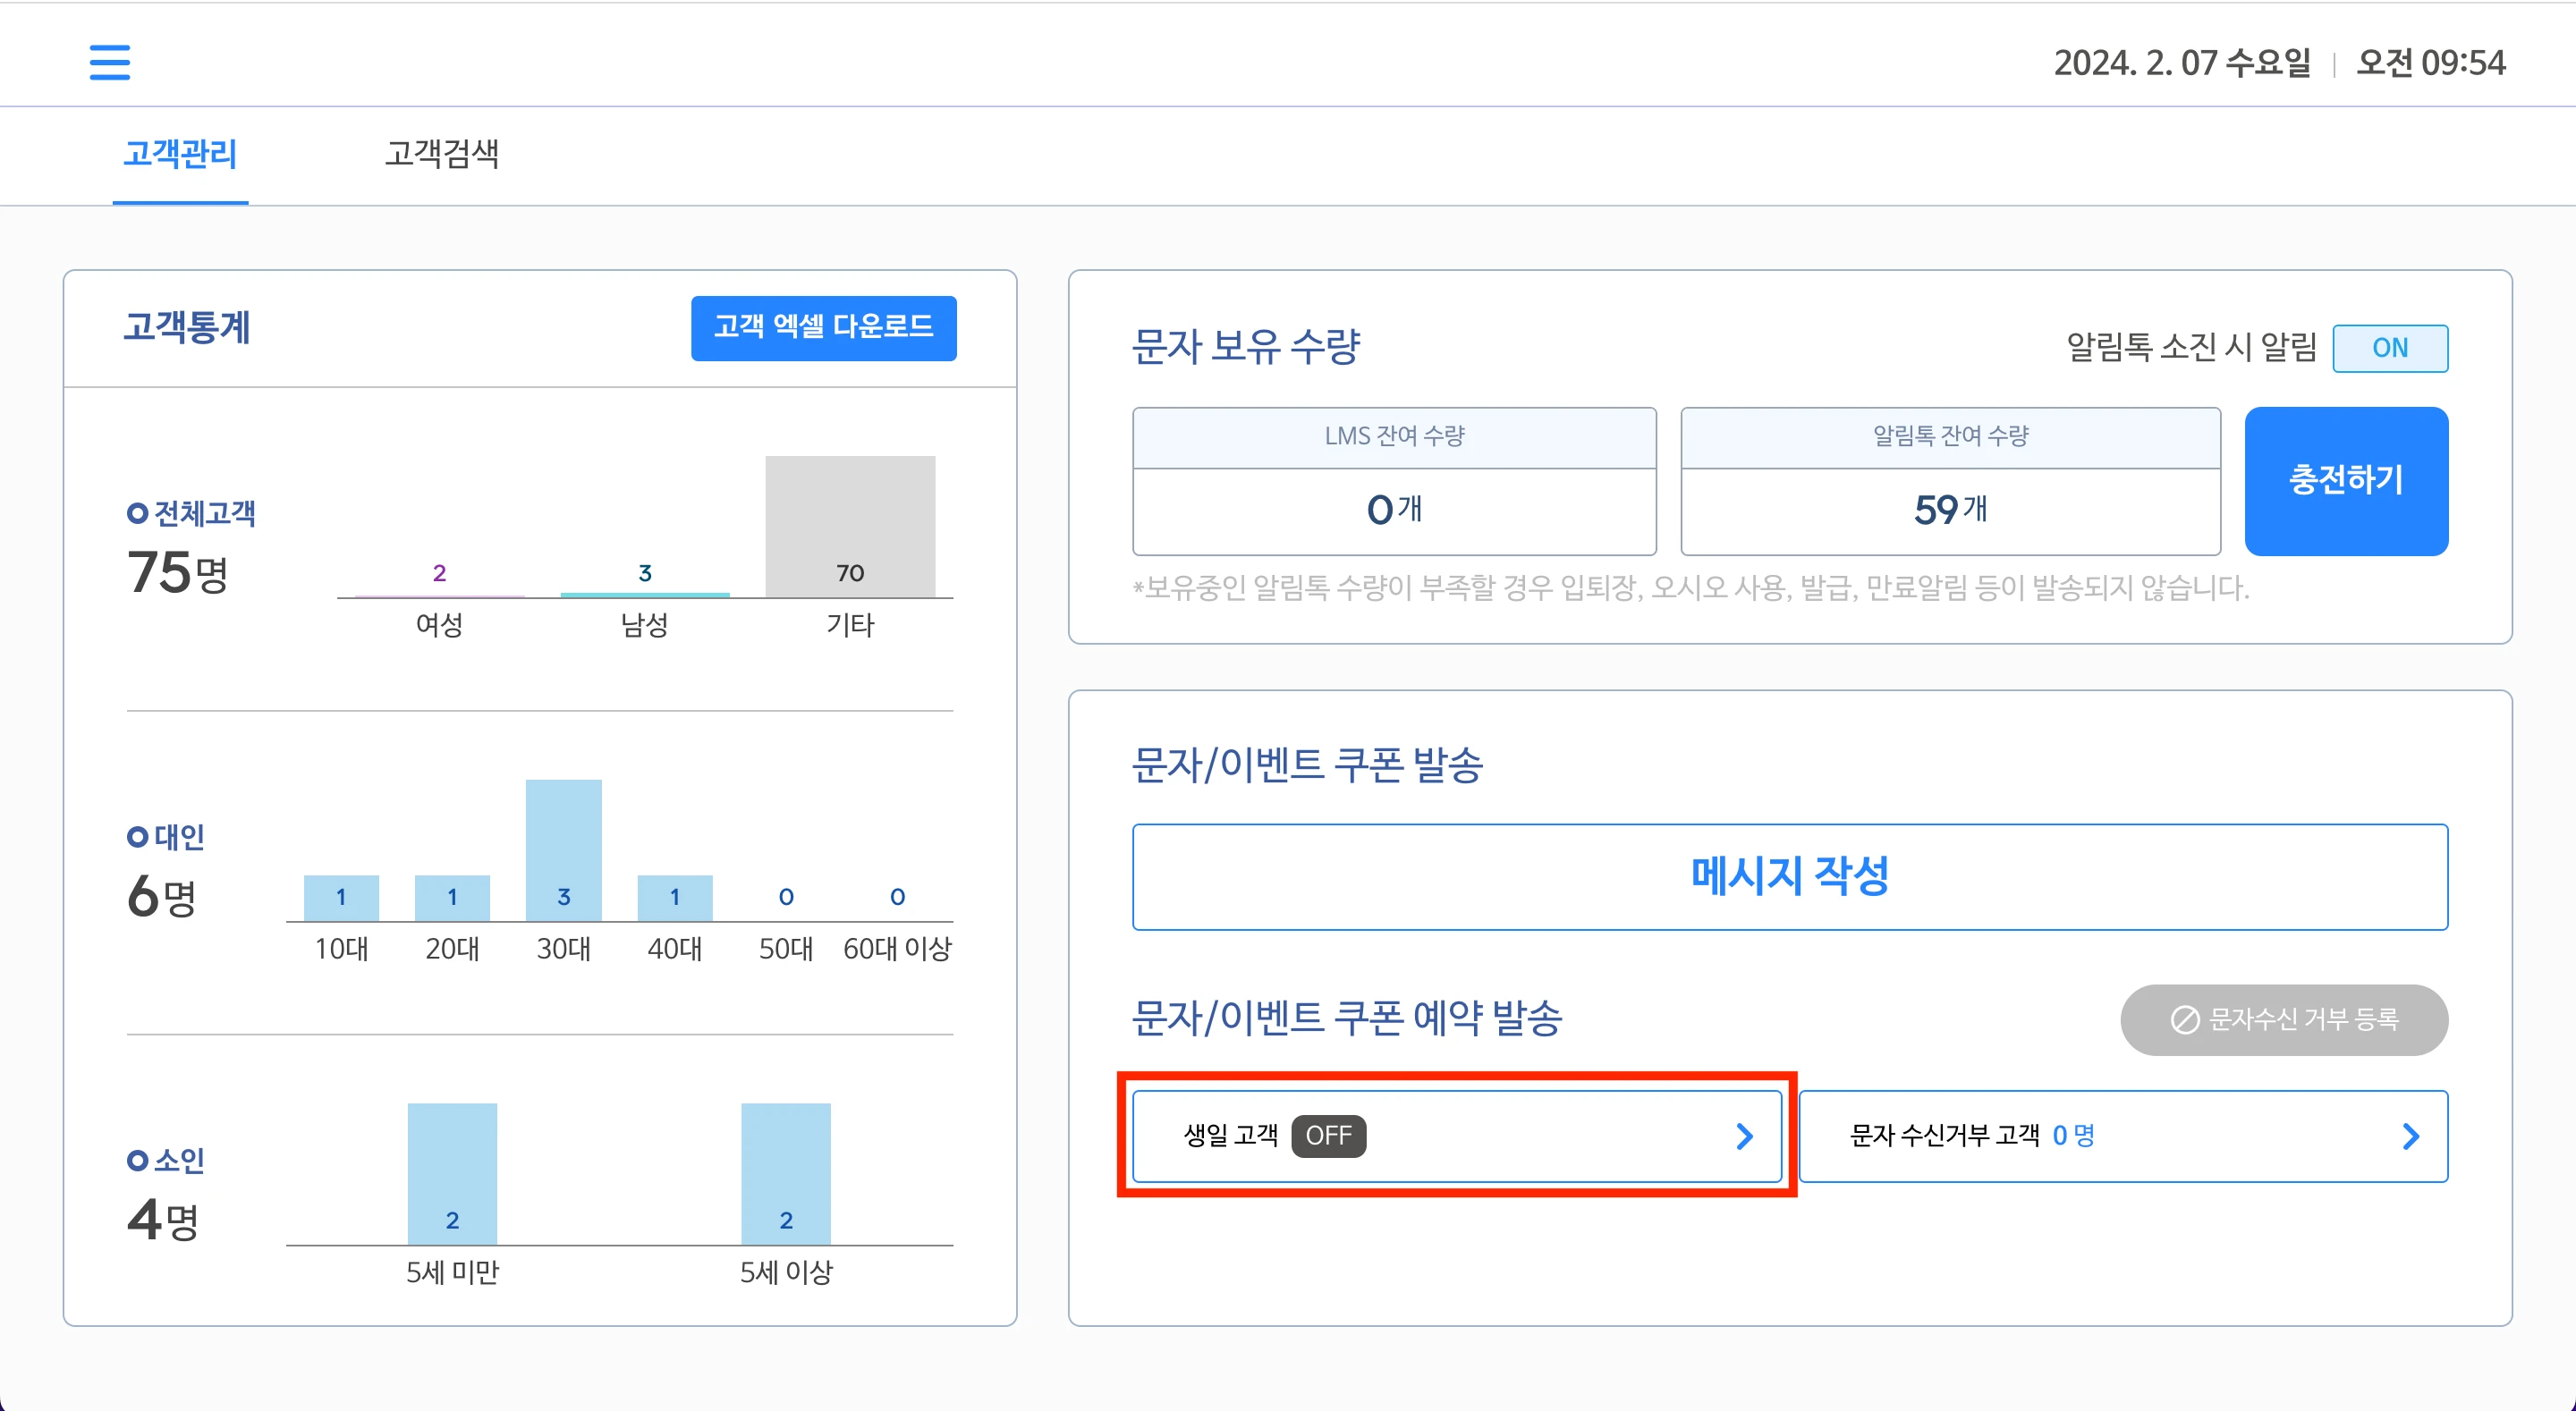The width and height of the screenshot is (2576, 1411).
Task: Click the 5세 이상 bar in 소인 chart
Action: [786, 1174]
